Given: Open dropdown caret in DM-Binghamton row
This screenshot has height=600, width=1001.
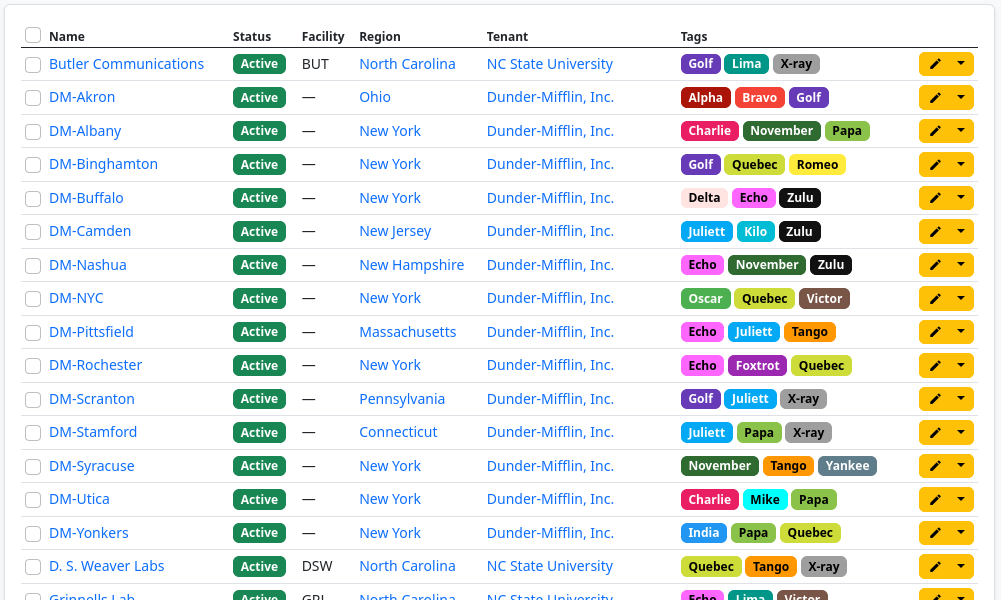Looking at the screenshot, I should (x=961, y=165).
